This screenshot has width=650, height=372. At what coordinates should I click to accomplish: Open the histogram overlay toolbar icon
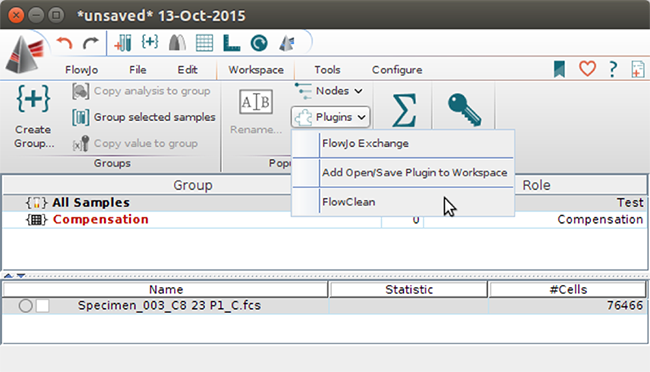177,43
